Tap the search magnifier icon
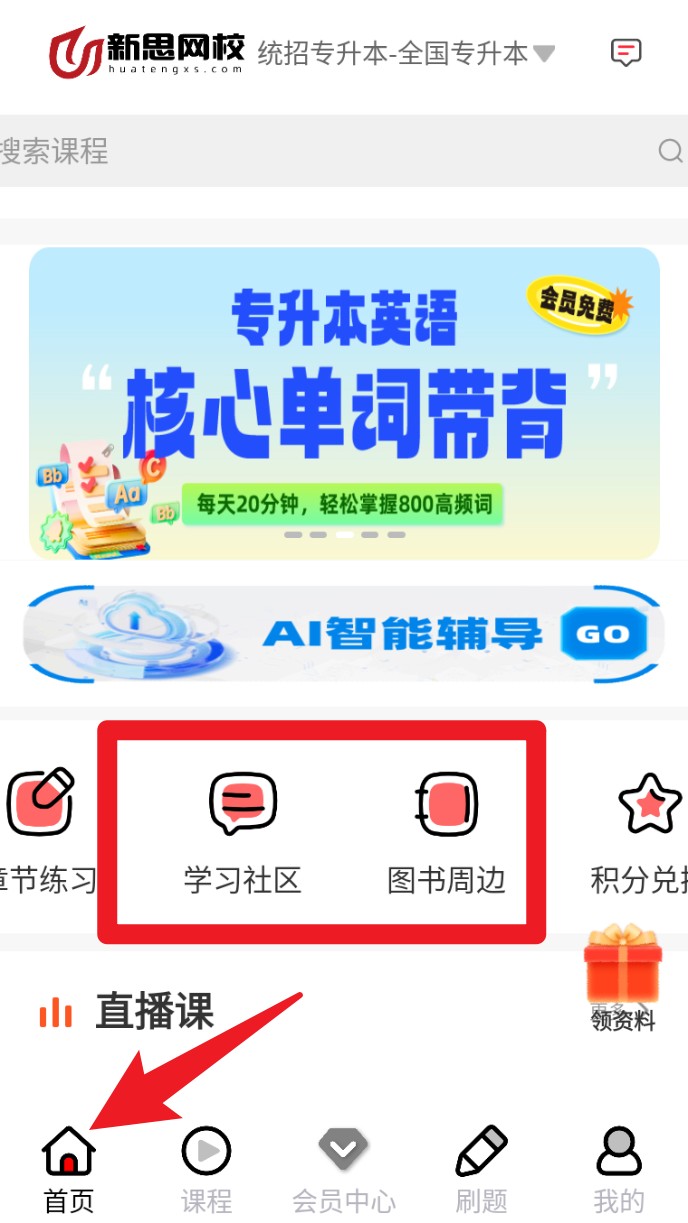688x1223 pixels. [x=670, y=151]
